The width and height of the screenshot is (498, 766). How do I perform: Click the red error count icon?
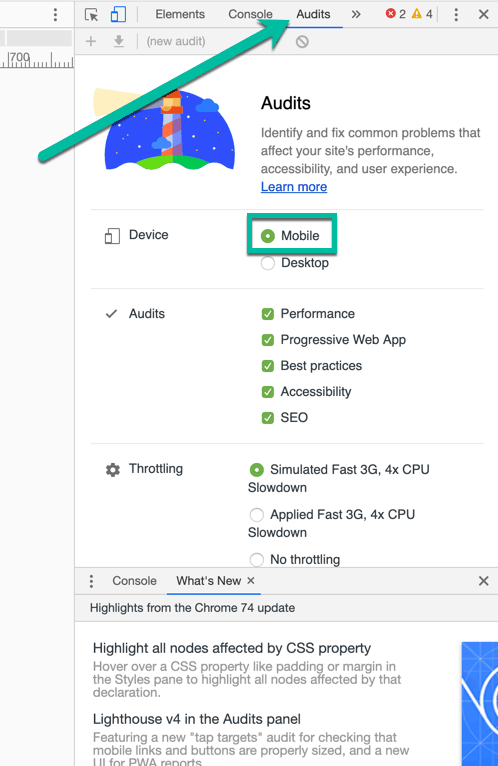coord(390,14)
